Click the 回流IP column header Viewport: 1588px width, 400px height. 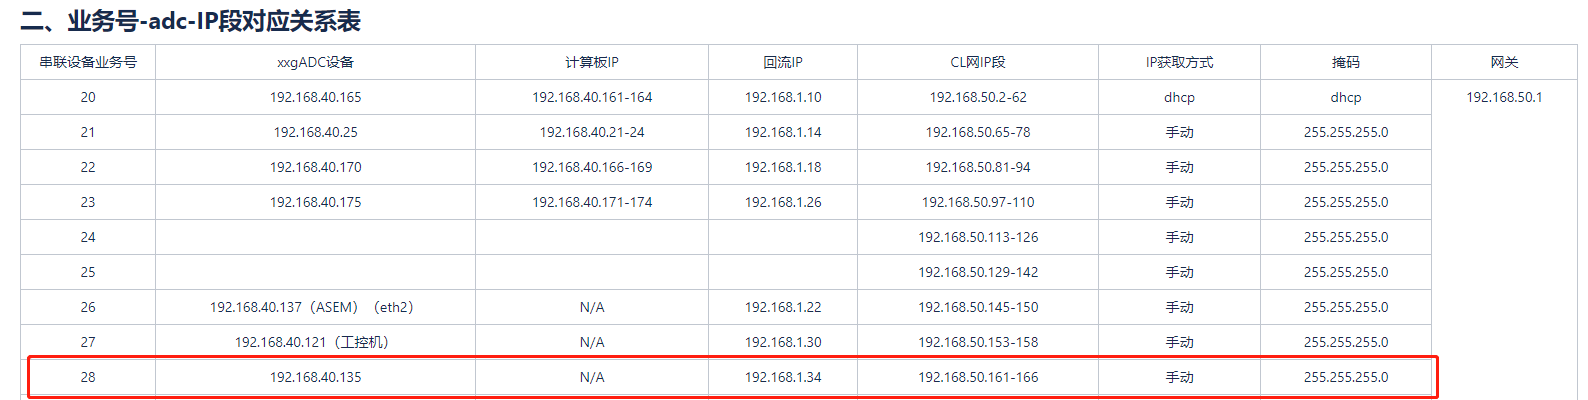point(783,62)
